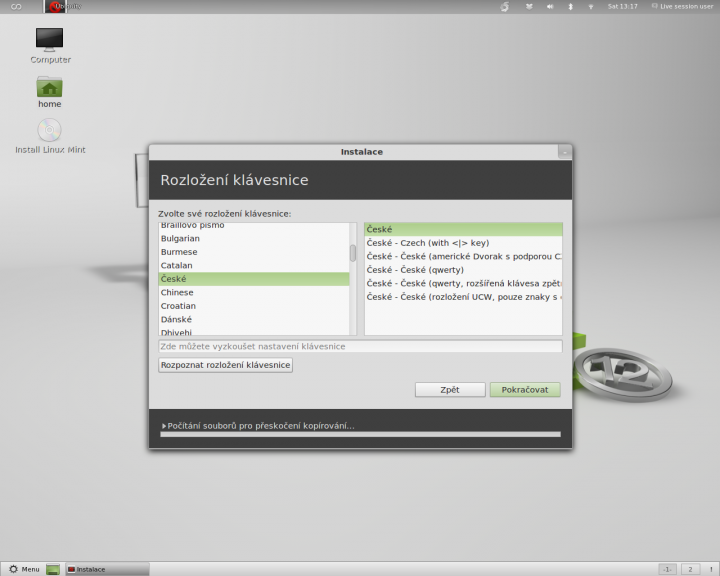
Task: Open the Computer desktop icon
Action: coord(50,45)
